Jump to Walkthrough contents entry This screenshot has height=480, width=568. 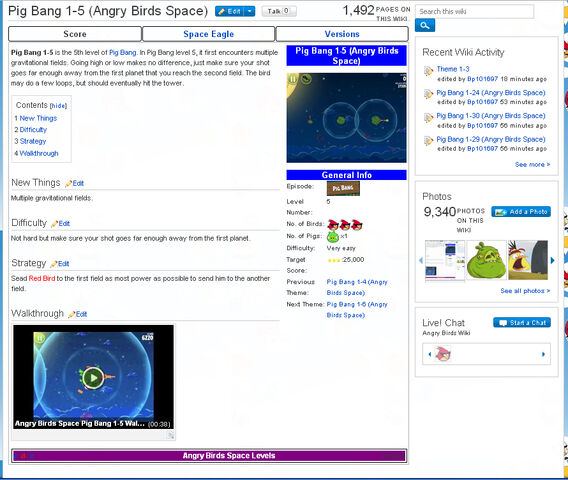click(x=39, y=153)
